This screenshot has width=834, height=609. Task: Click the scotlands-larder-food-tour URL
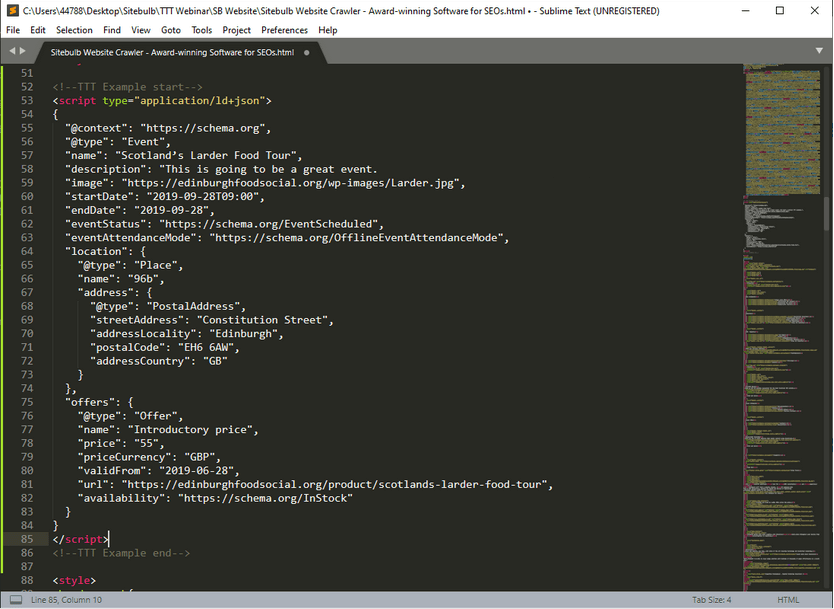click(334, 485)
